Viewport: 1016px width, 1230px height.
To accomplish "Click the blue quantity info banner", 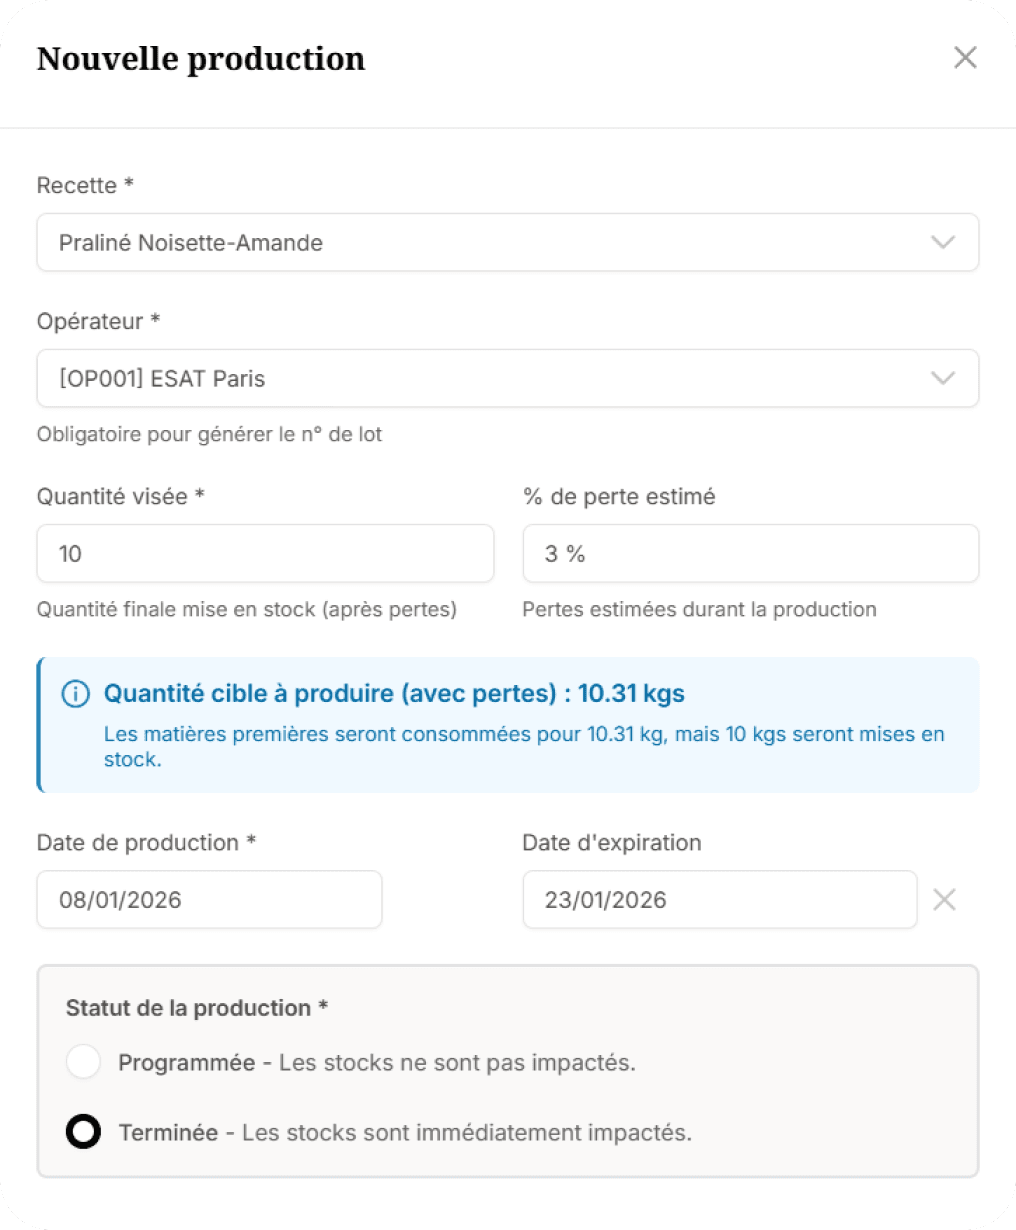I will (508, 725).
